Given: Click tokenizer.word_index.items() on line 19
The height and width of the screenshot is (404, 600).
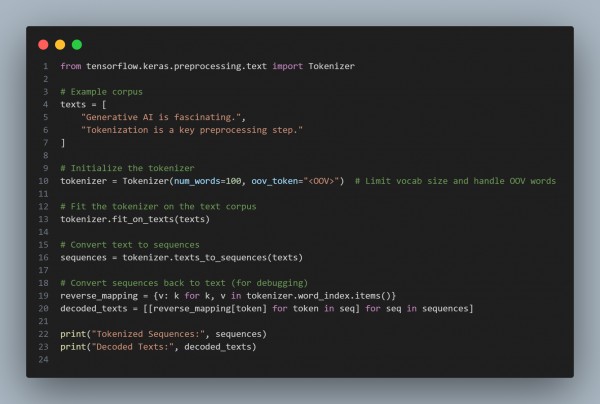Looking at the screenshot, I should (x=321, y=296).
